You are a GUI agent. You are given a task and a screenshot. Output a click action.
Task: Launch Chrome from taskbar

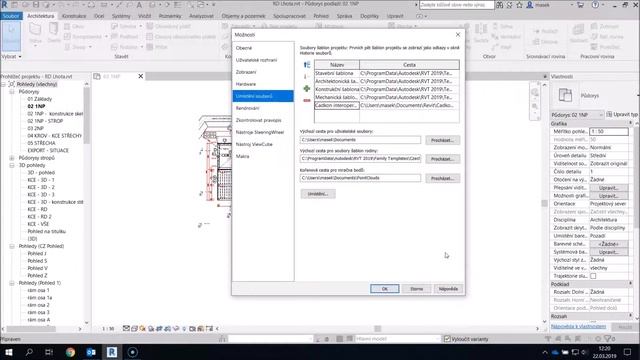pyautogui.click(x=70, y=352)
